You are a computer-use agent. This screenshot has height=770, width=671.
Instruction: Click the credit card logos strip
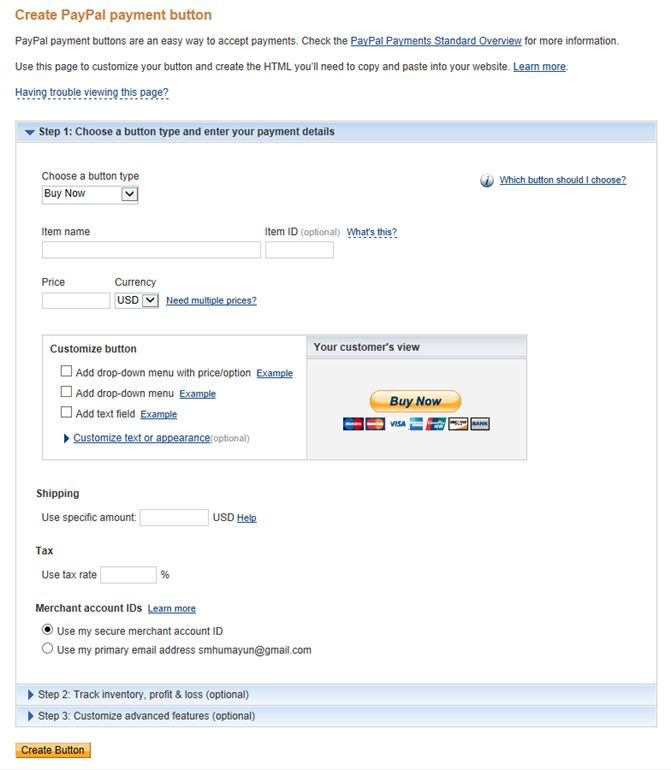click(x=415, y=424)
